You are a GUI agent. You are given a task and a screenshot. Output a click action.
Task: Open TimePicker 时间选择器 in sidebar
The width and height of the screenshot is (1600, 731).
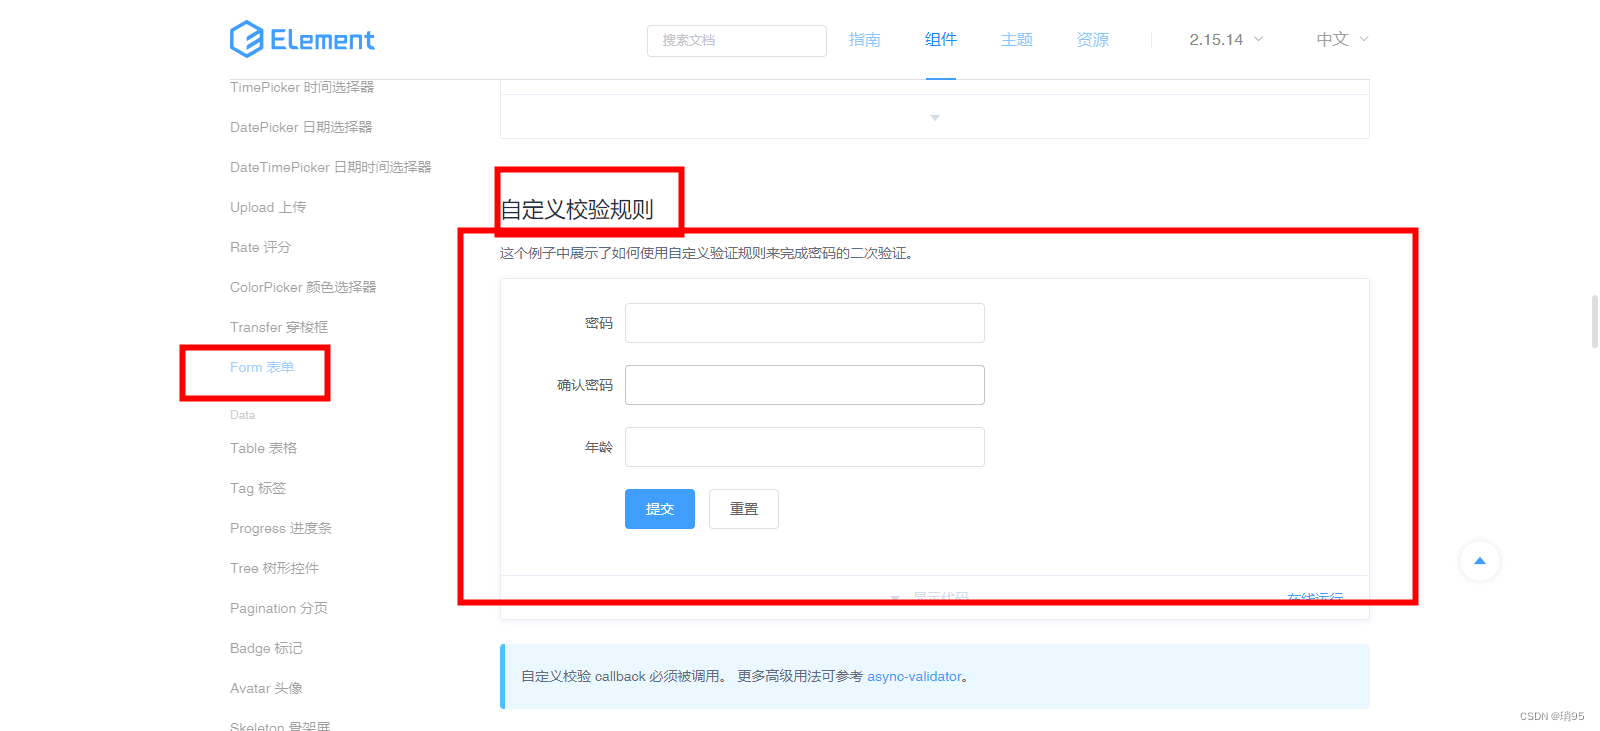[302, 87]
